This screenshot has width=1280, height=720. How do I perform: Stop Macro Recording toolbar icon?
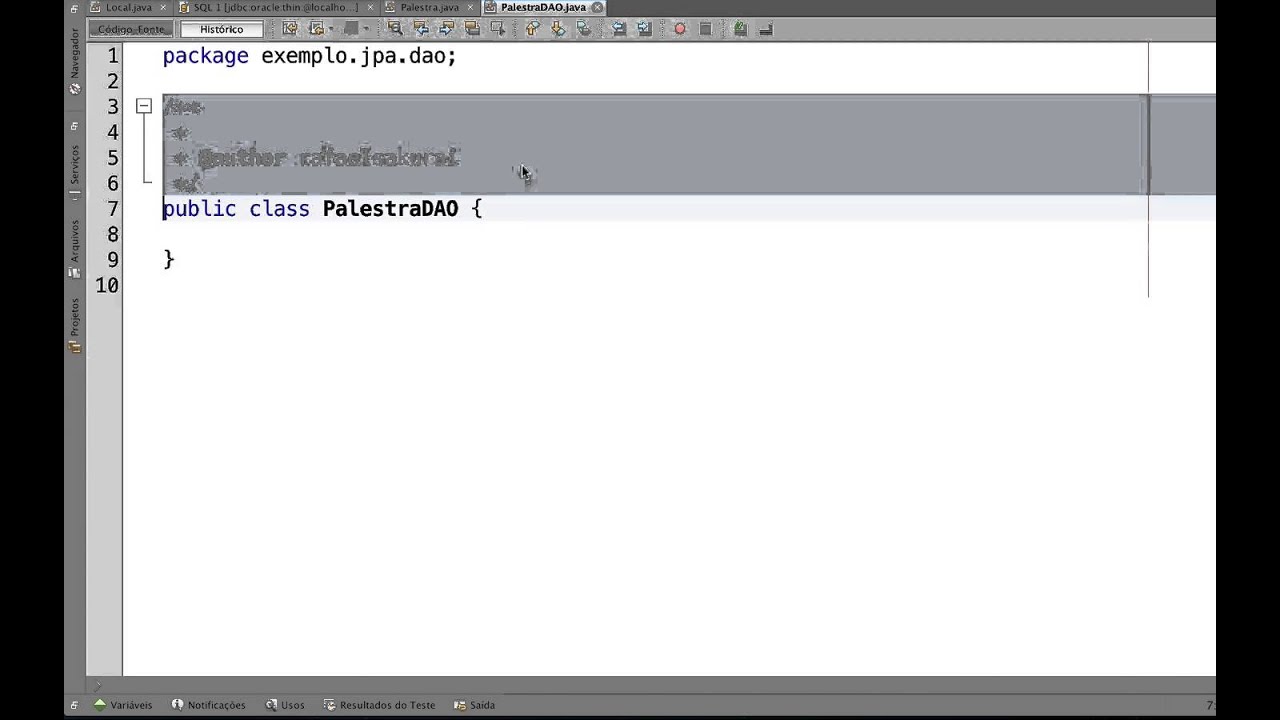click(705, 29)
